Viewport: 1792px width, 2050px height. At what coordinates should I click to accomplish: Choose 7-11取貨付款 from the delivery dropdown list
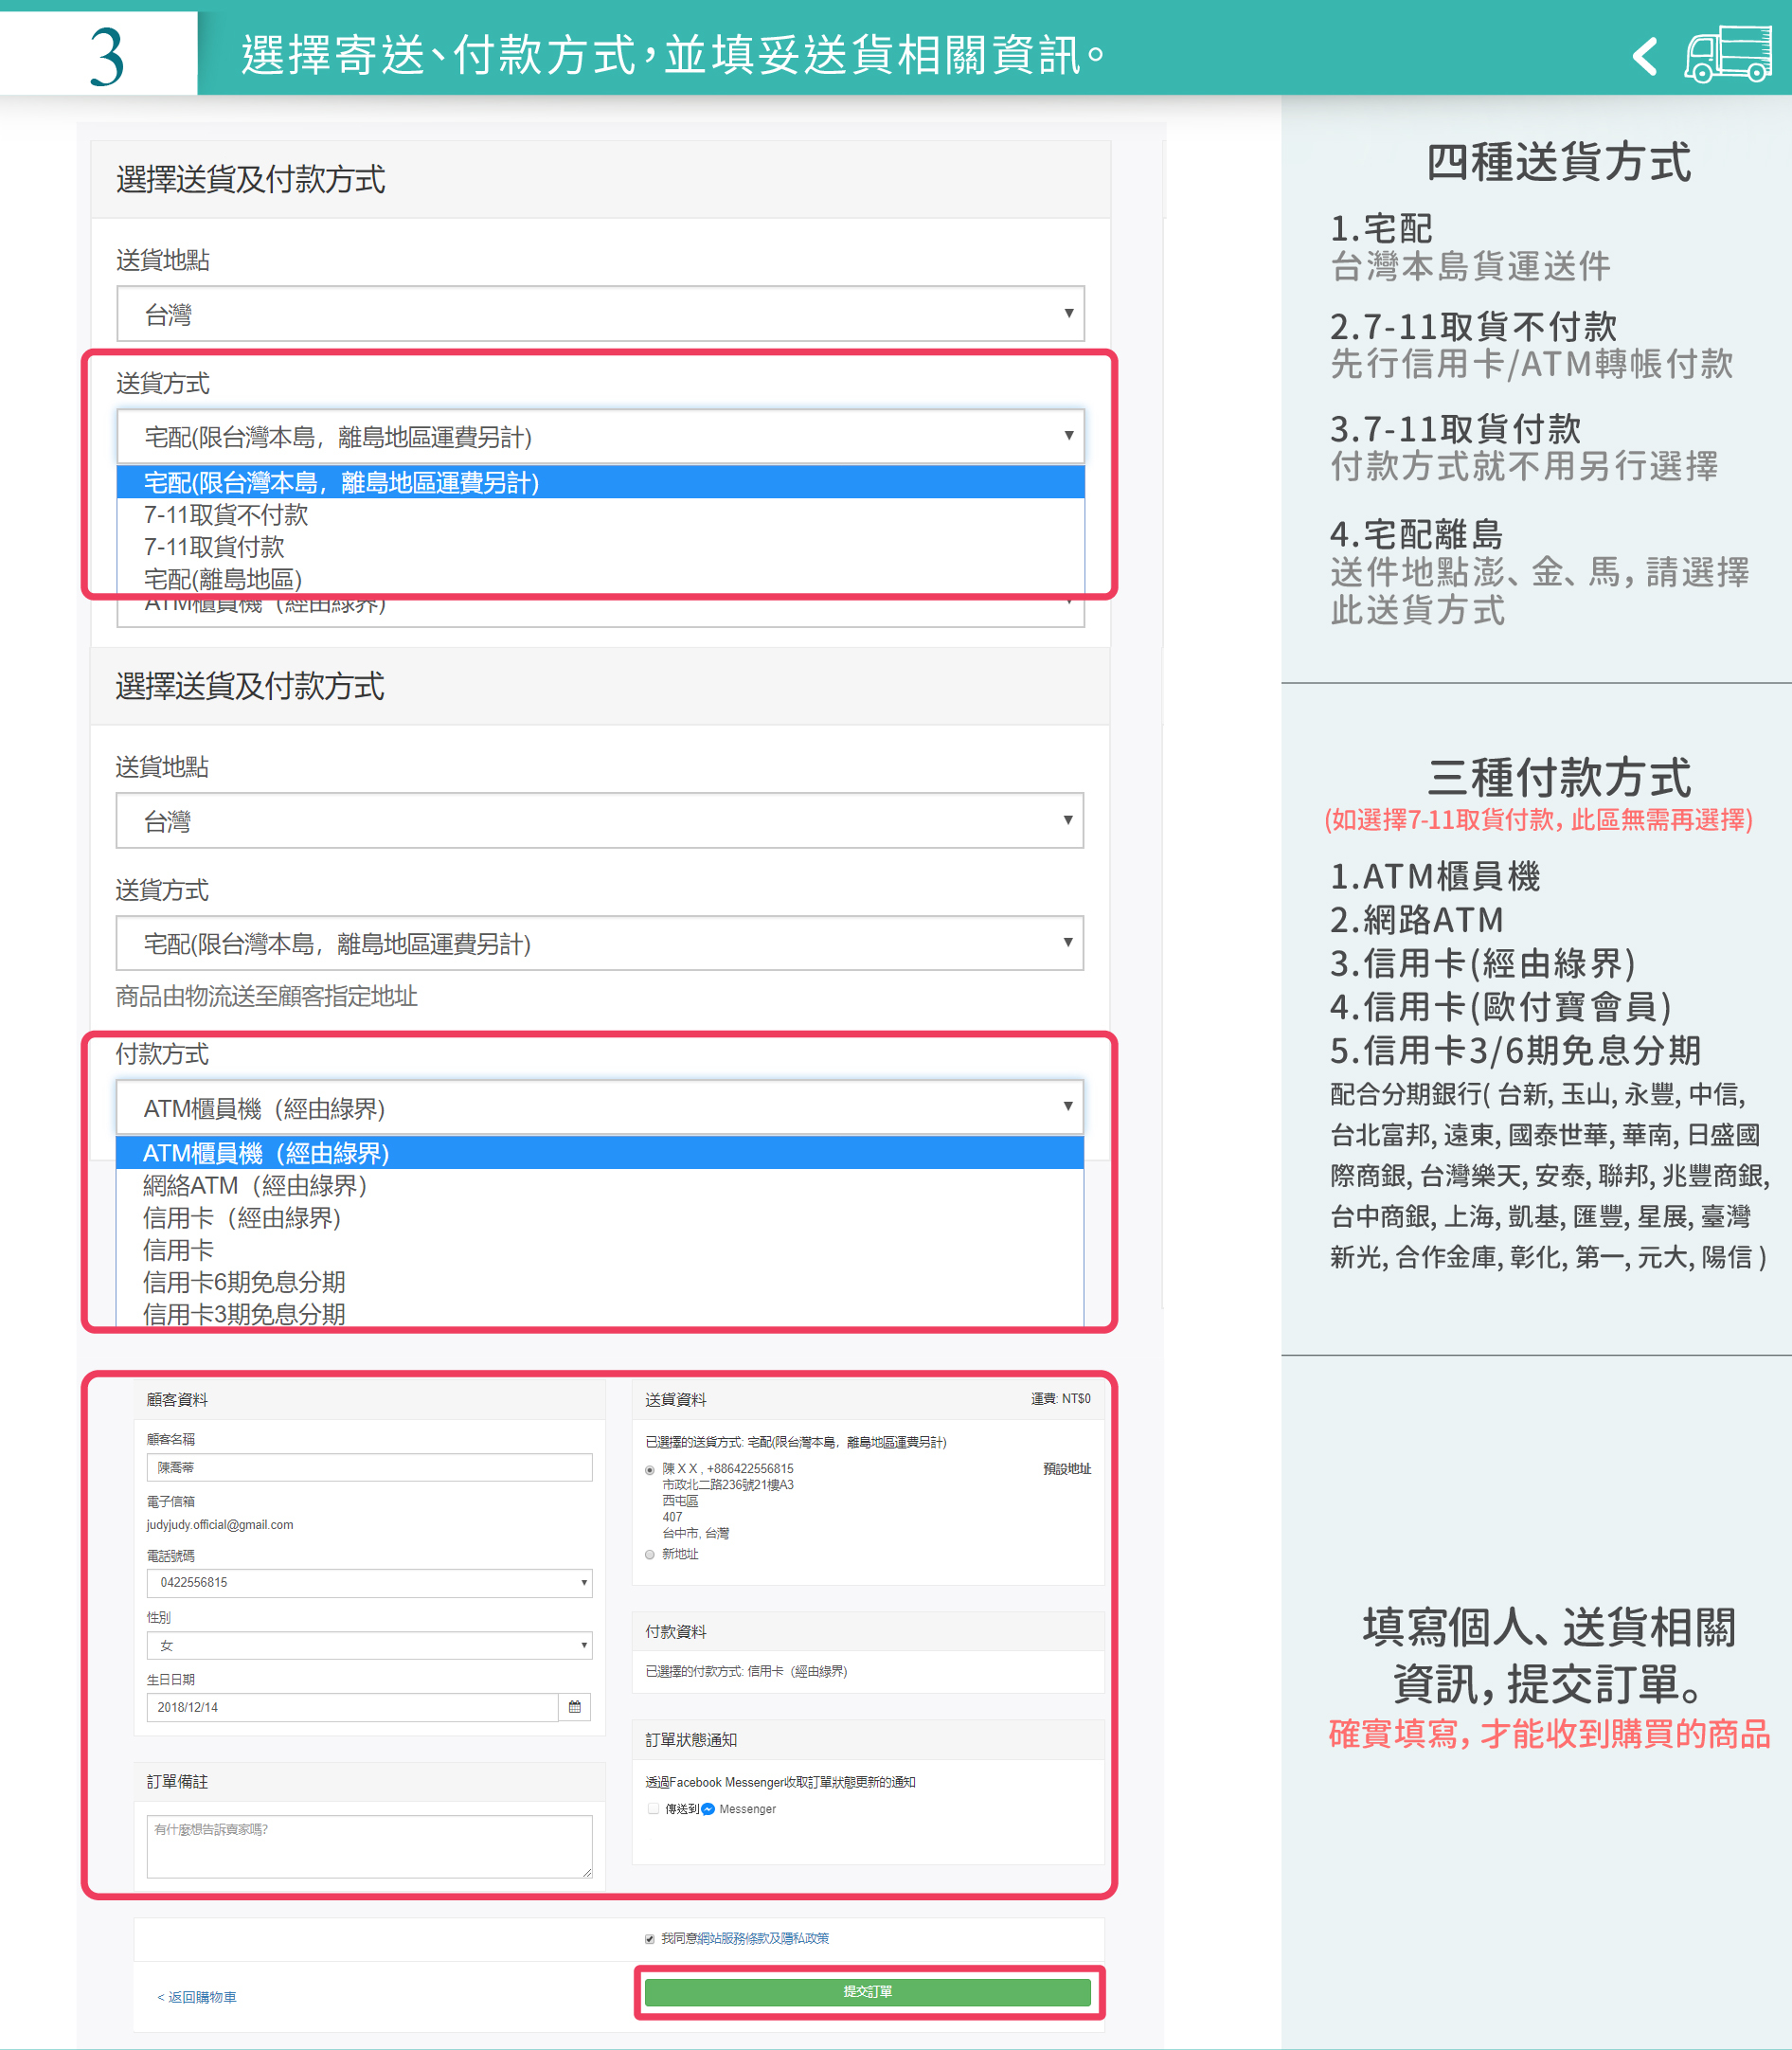600,546
